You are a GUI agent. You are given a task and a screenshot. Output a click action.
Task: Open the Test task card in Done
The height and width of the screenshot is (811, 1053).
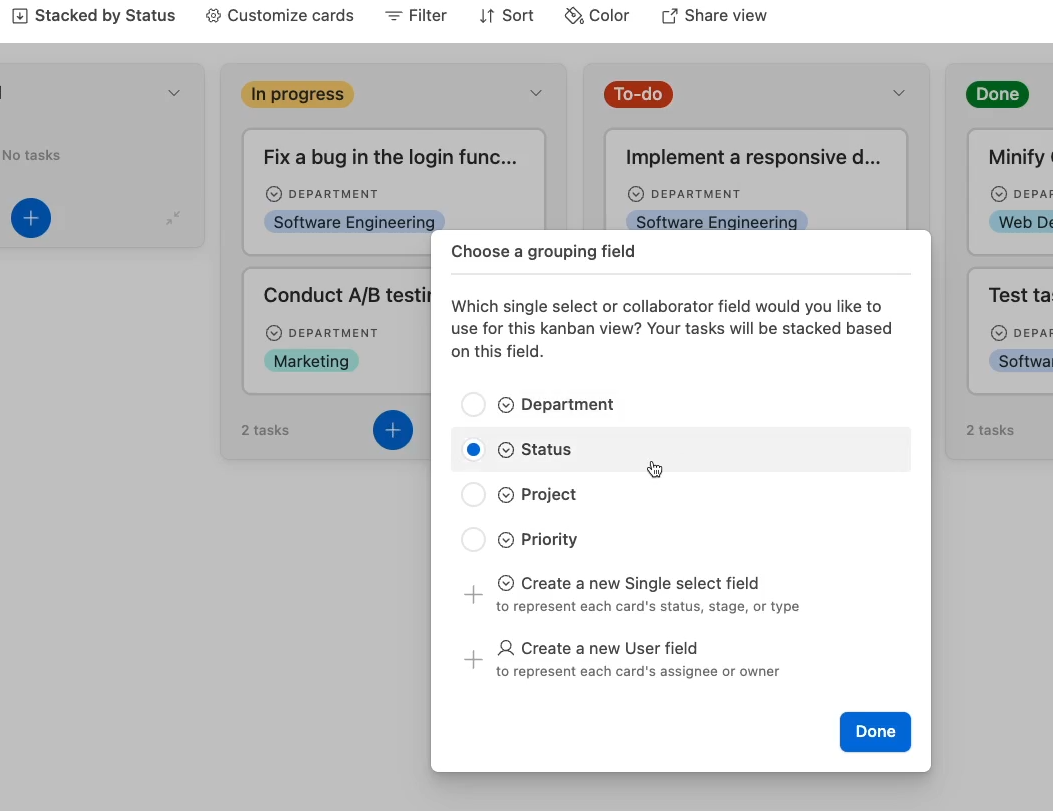click(1010, 330)
